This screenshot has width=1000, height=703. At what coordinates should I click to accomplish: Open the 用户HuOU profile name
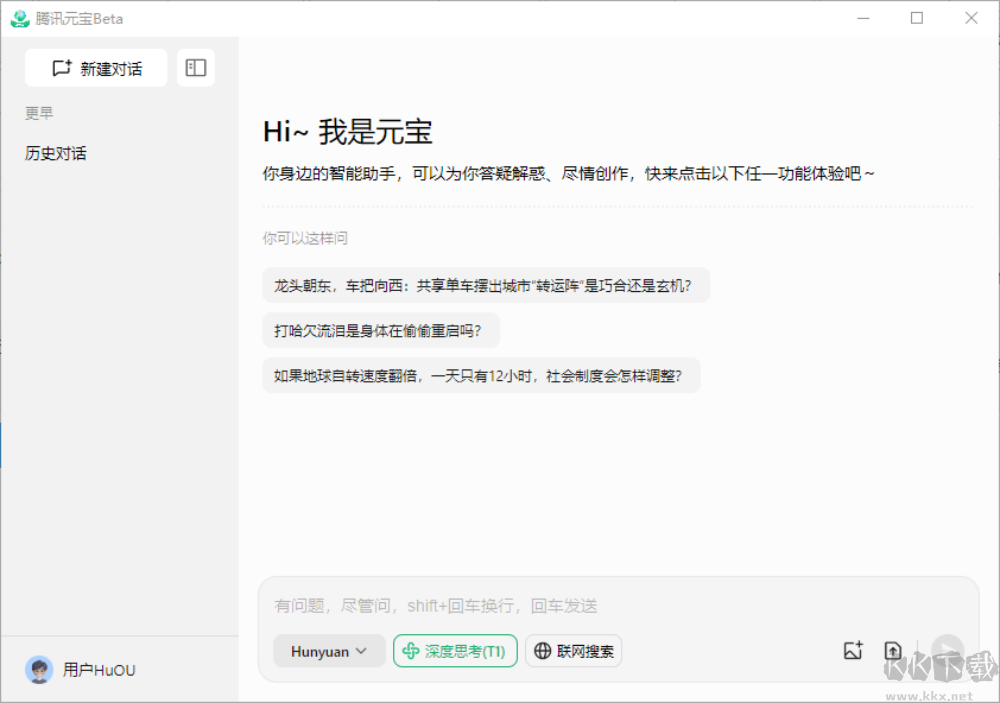tap(99, 670)
